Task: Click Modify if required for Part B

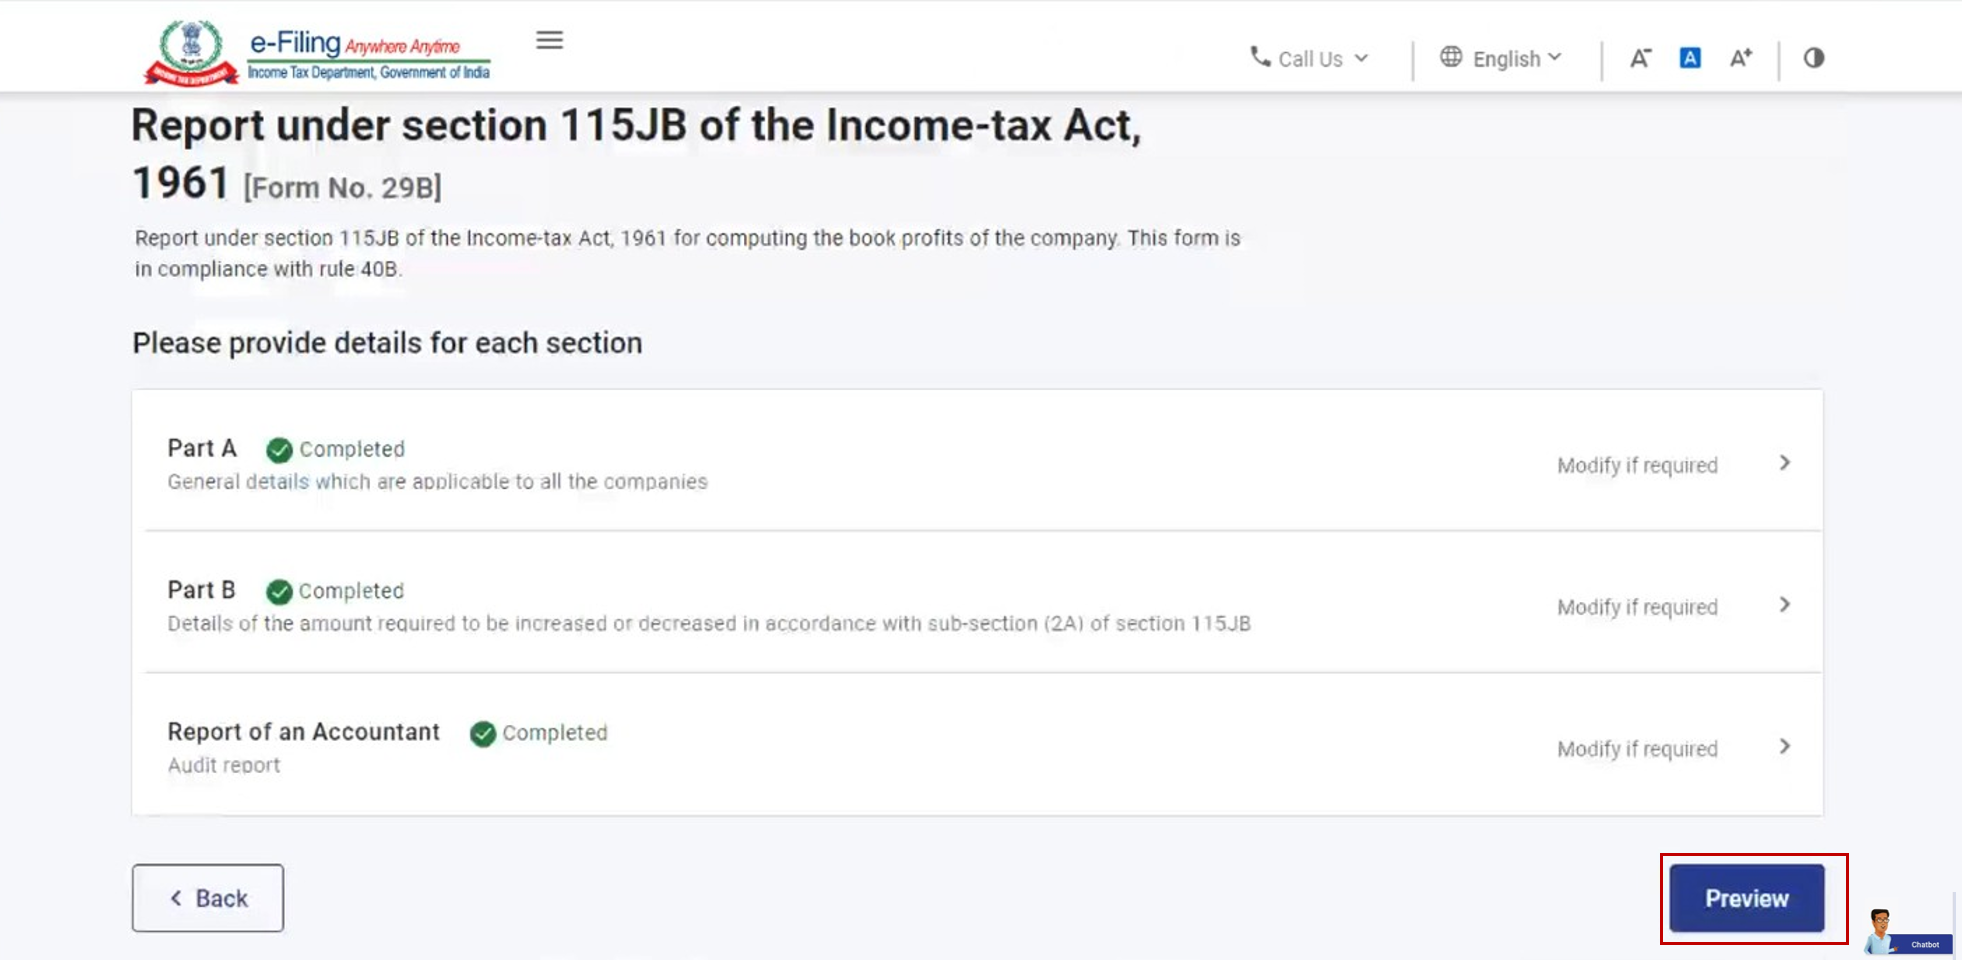Action: tap(1637, 607)
